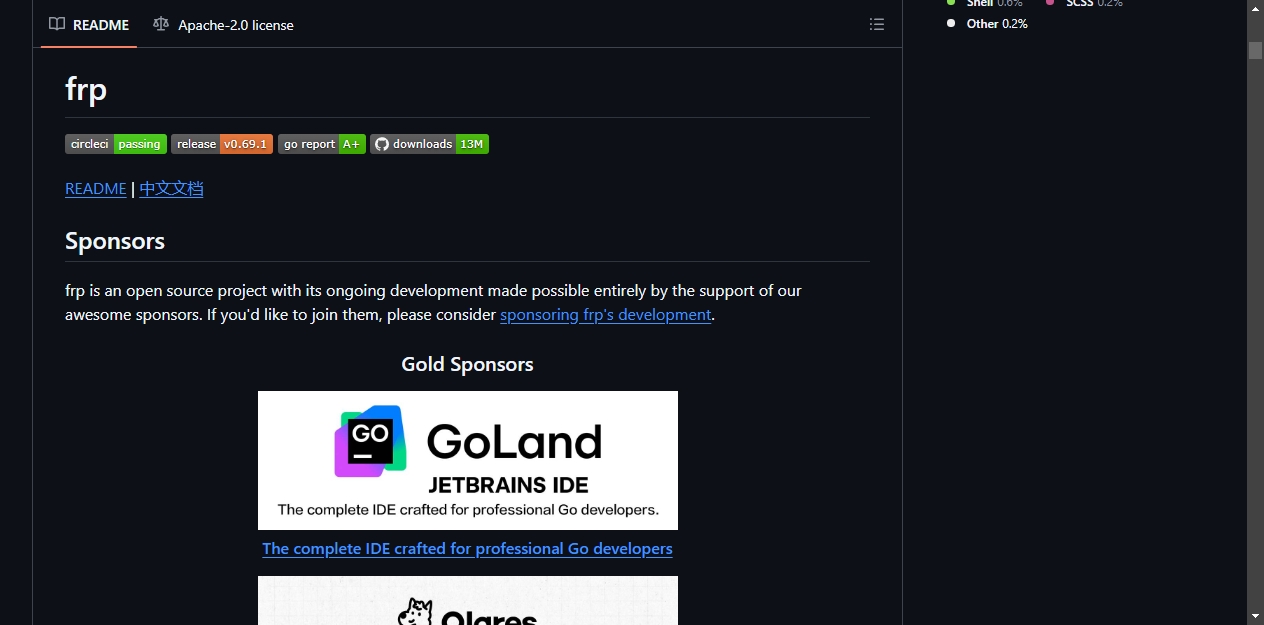This screenshot has height=625, width=1264.
Task: Click the frp heading
Action: pyautogui.click(x=86, y=89)
